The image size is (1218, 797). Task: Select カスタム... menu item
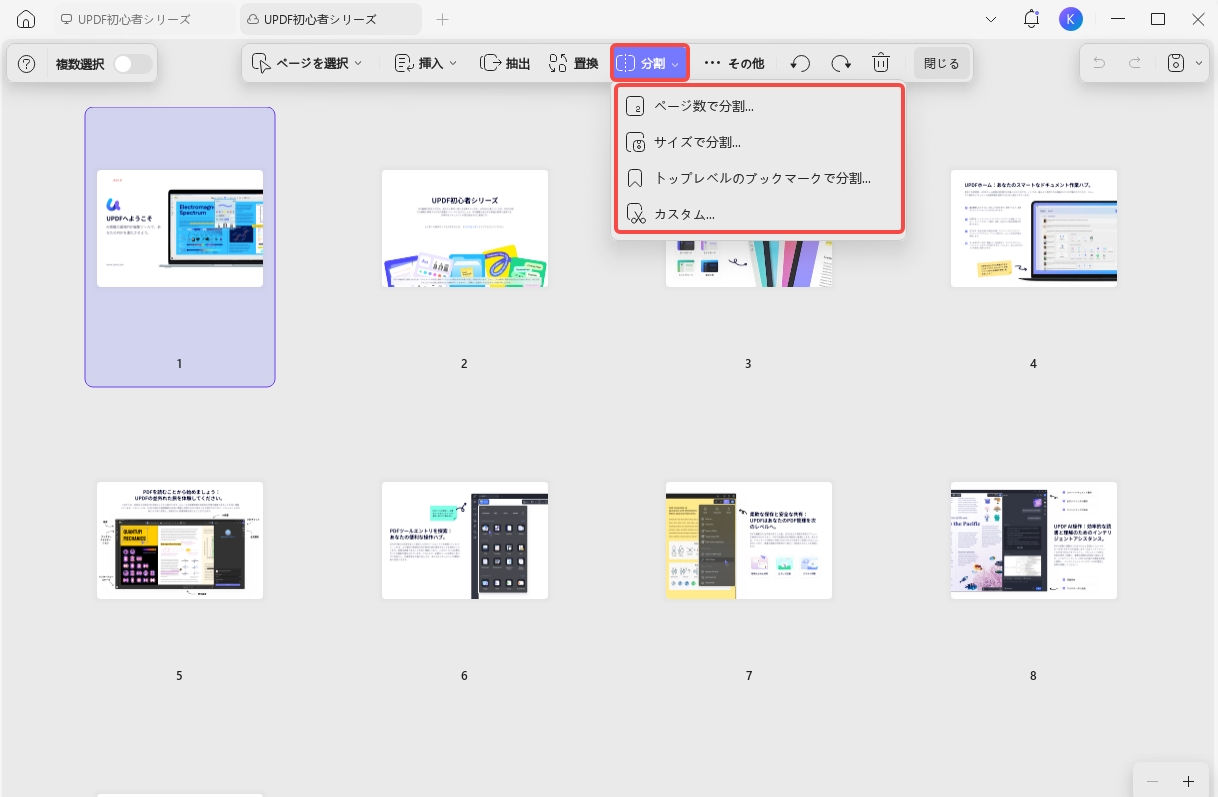[760, 213]
